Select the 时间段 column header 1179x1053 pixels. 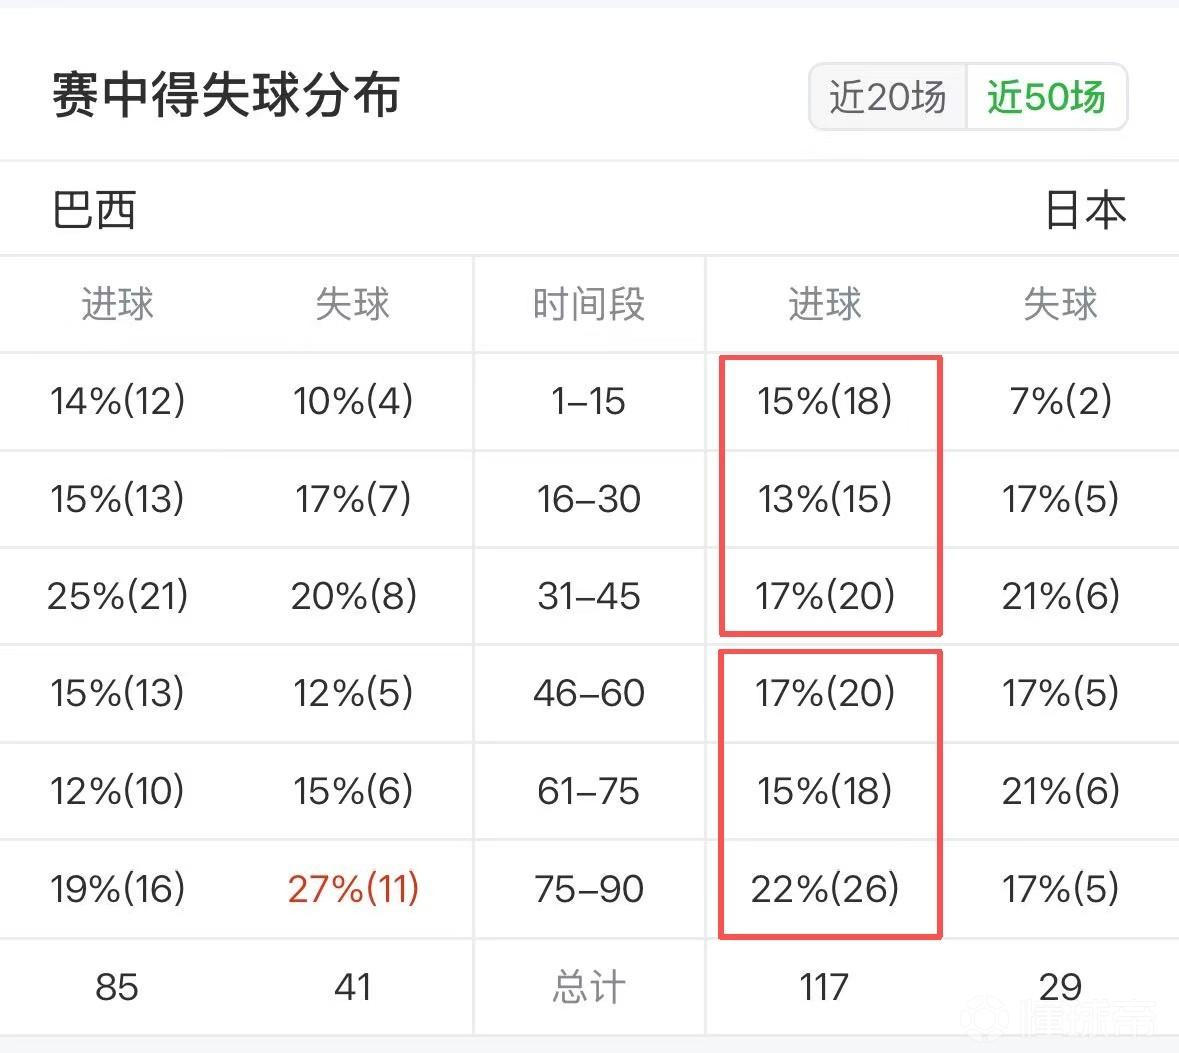click(x=589, y=305)
